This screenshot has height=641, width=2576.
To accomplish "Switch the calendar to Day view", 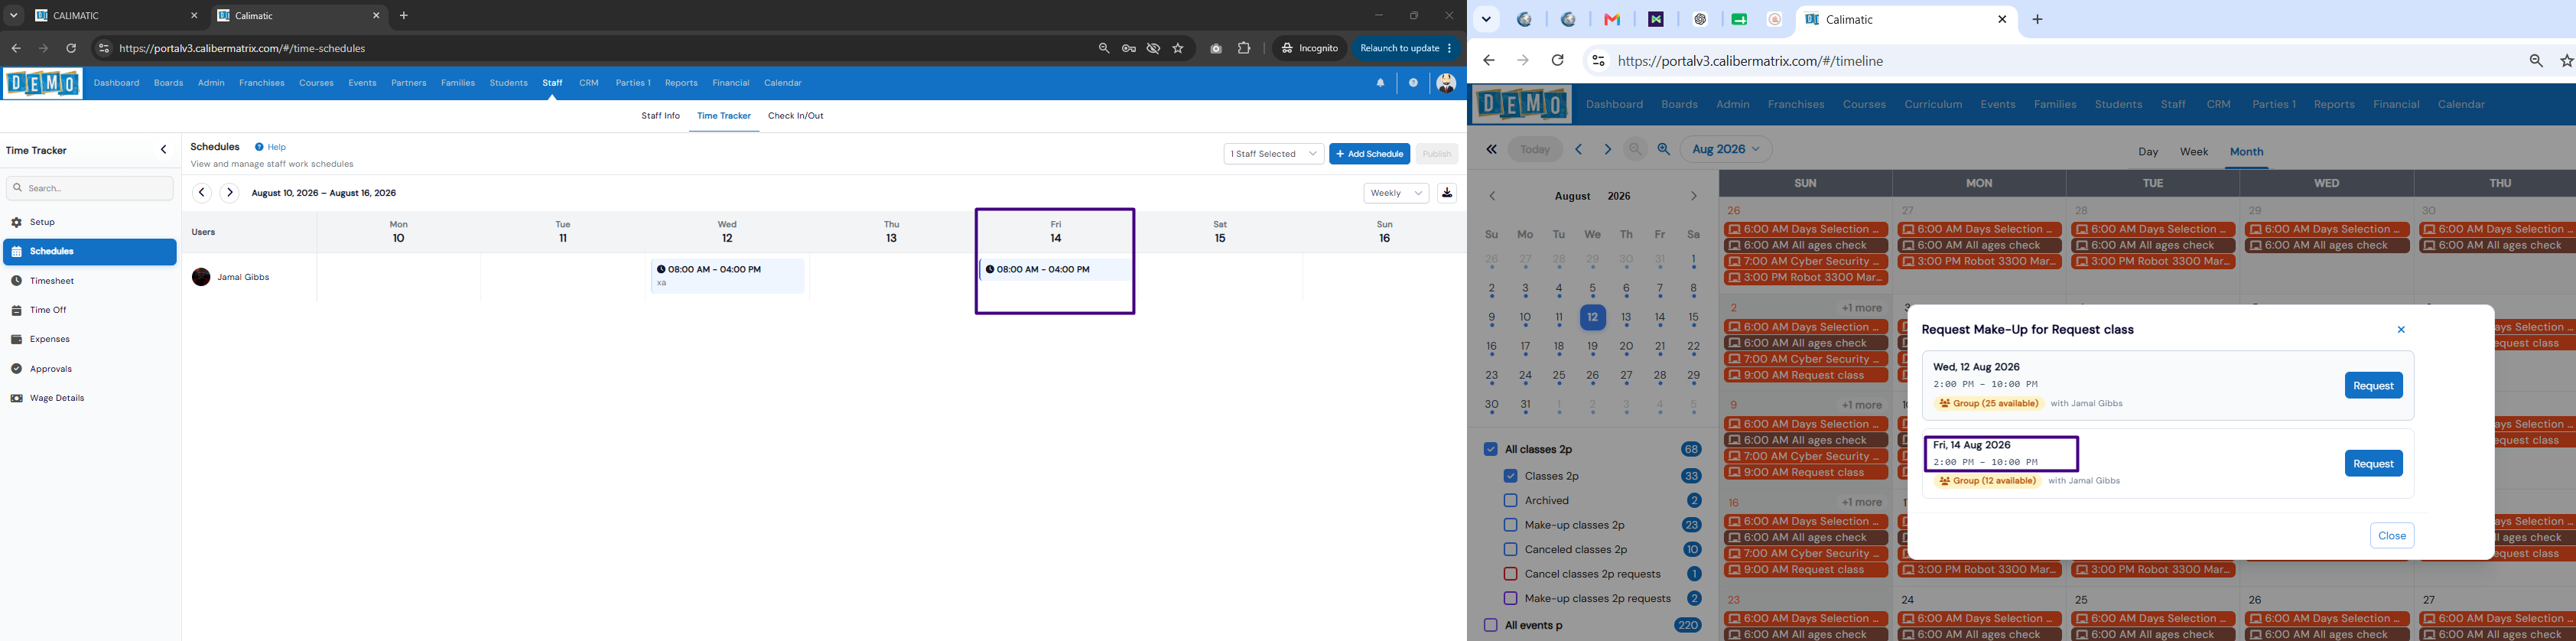I will 2148,152.
